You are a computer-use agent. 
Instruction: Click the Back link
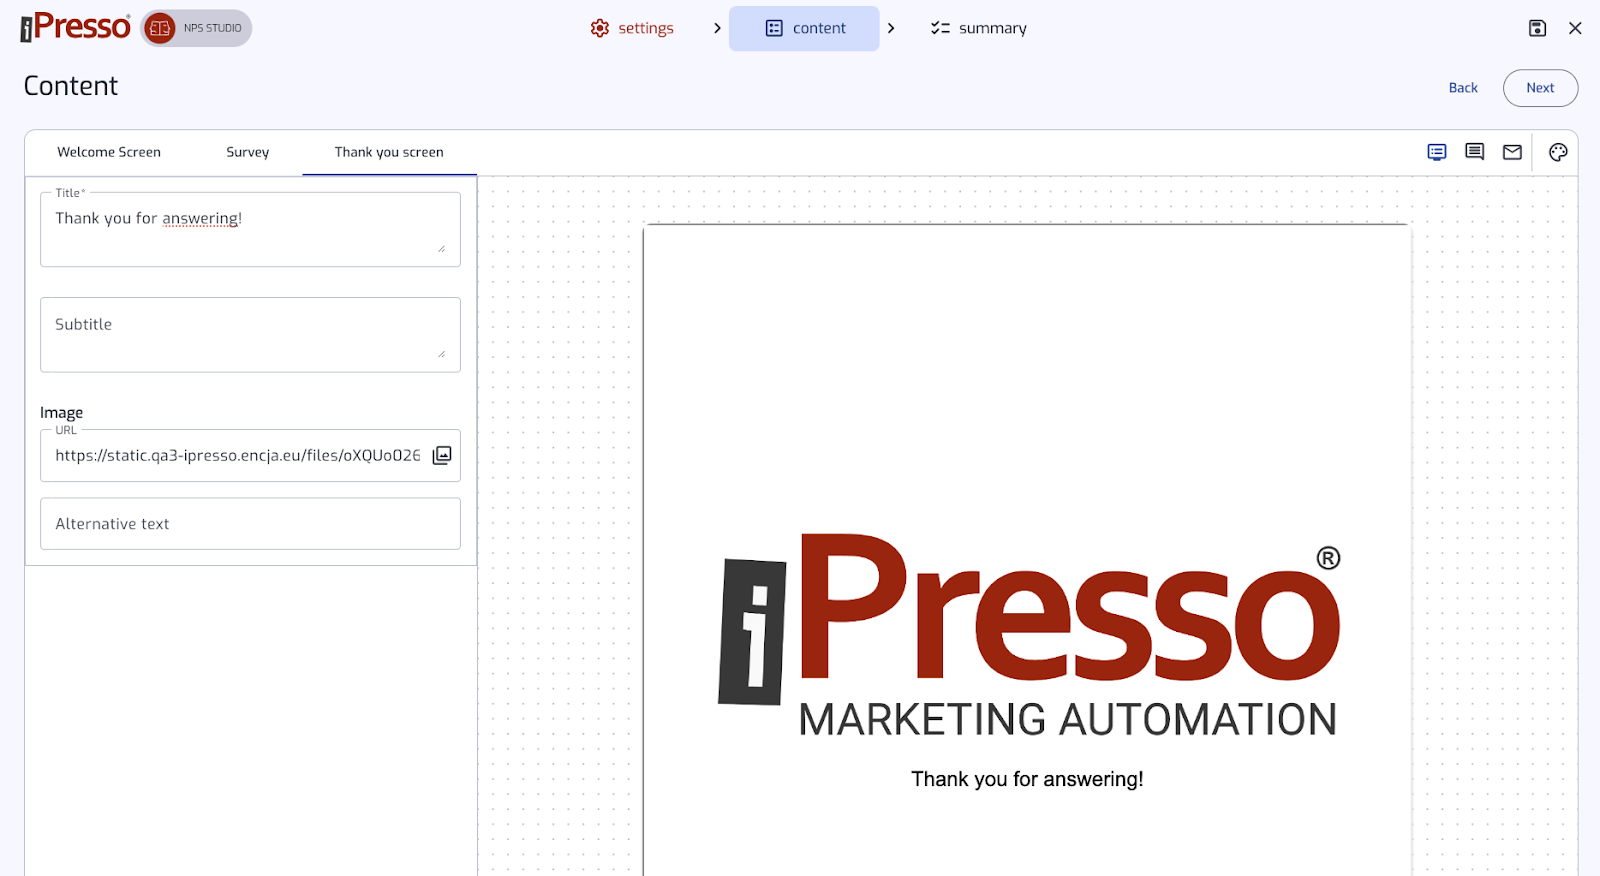(1463, 88)
